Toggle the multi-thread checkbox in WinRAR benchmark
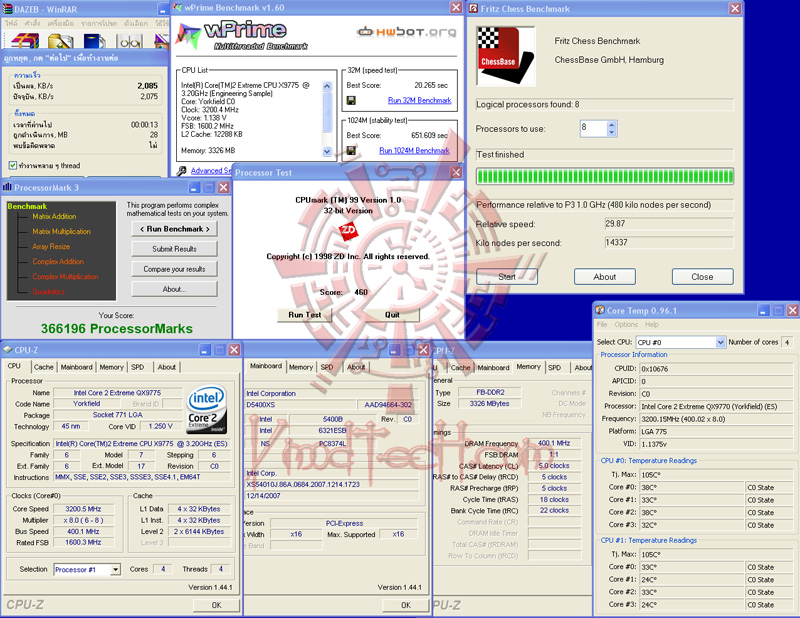The image size is (800, 618). coord(13,165)
